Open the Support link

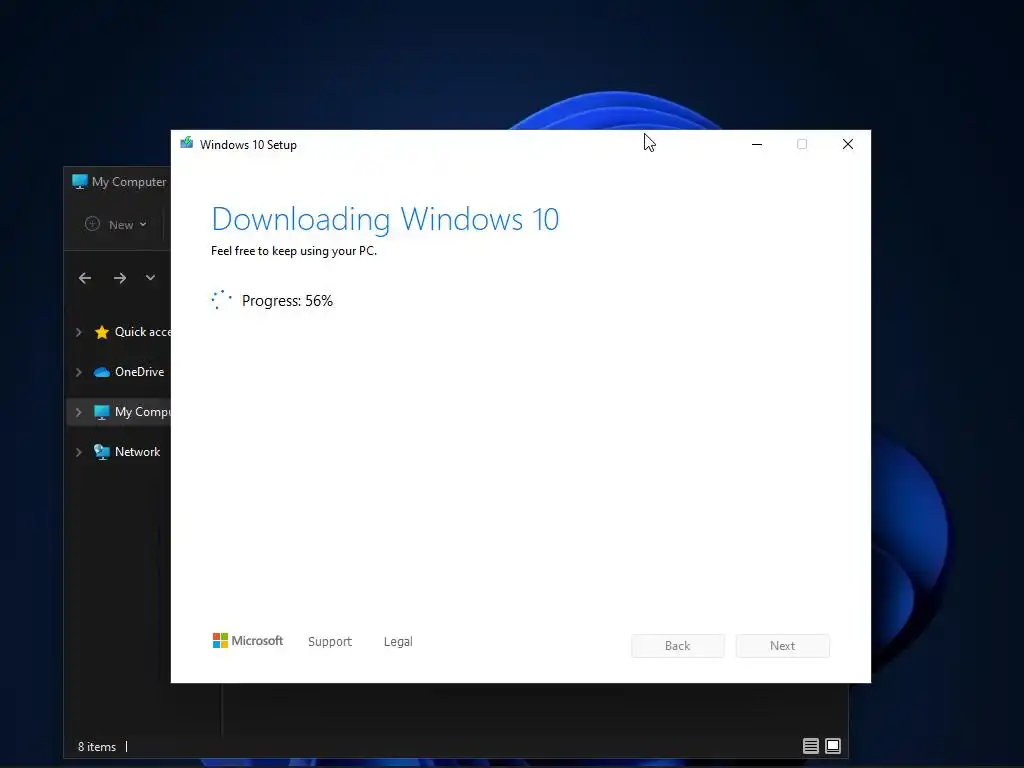(330, 641)
